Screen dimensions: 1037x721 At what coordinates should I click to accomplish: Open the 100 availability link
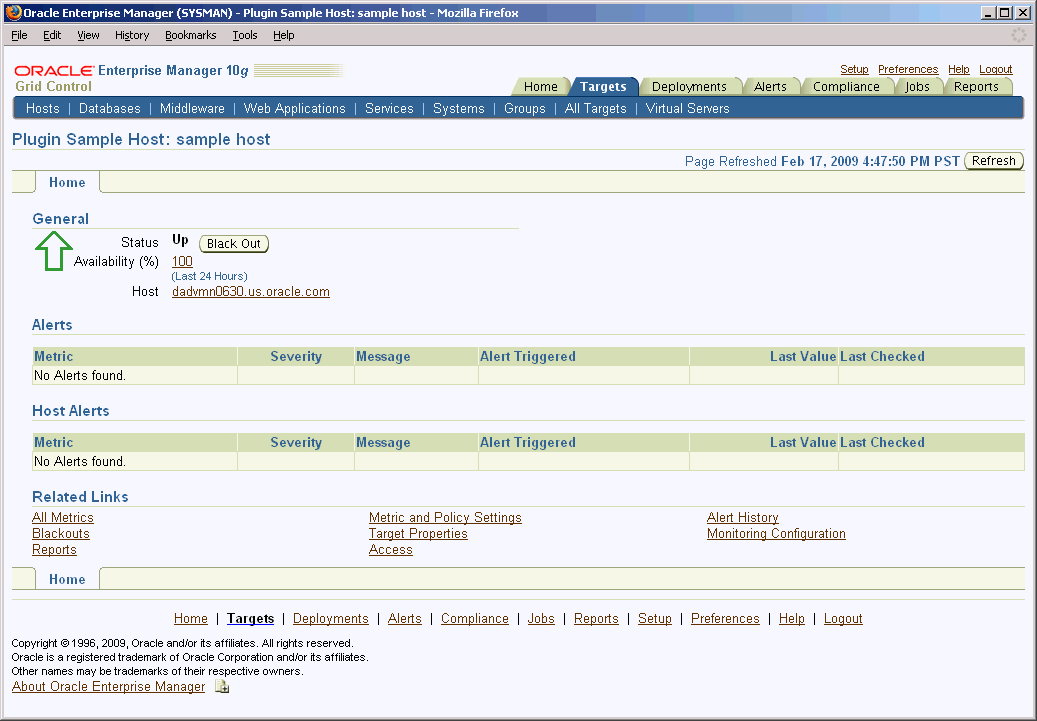(182, 262)
